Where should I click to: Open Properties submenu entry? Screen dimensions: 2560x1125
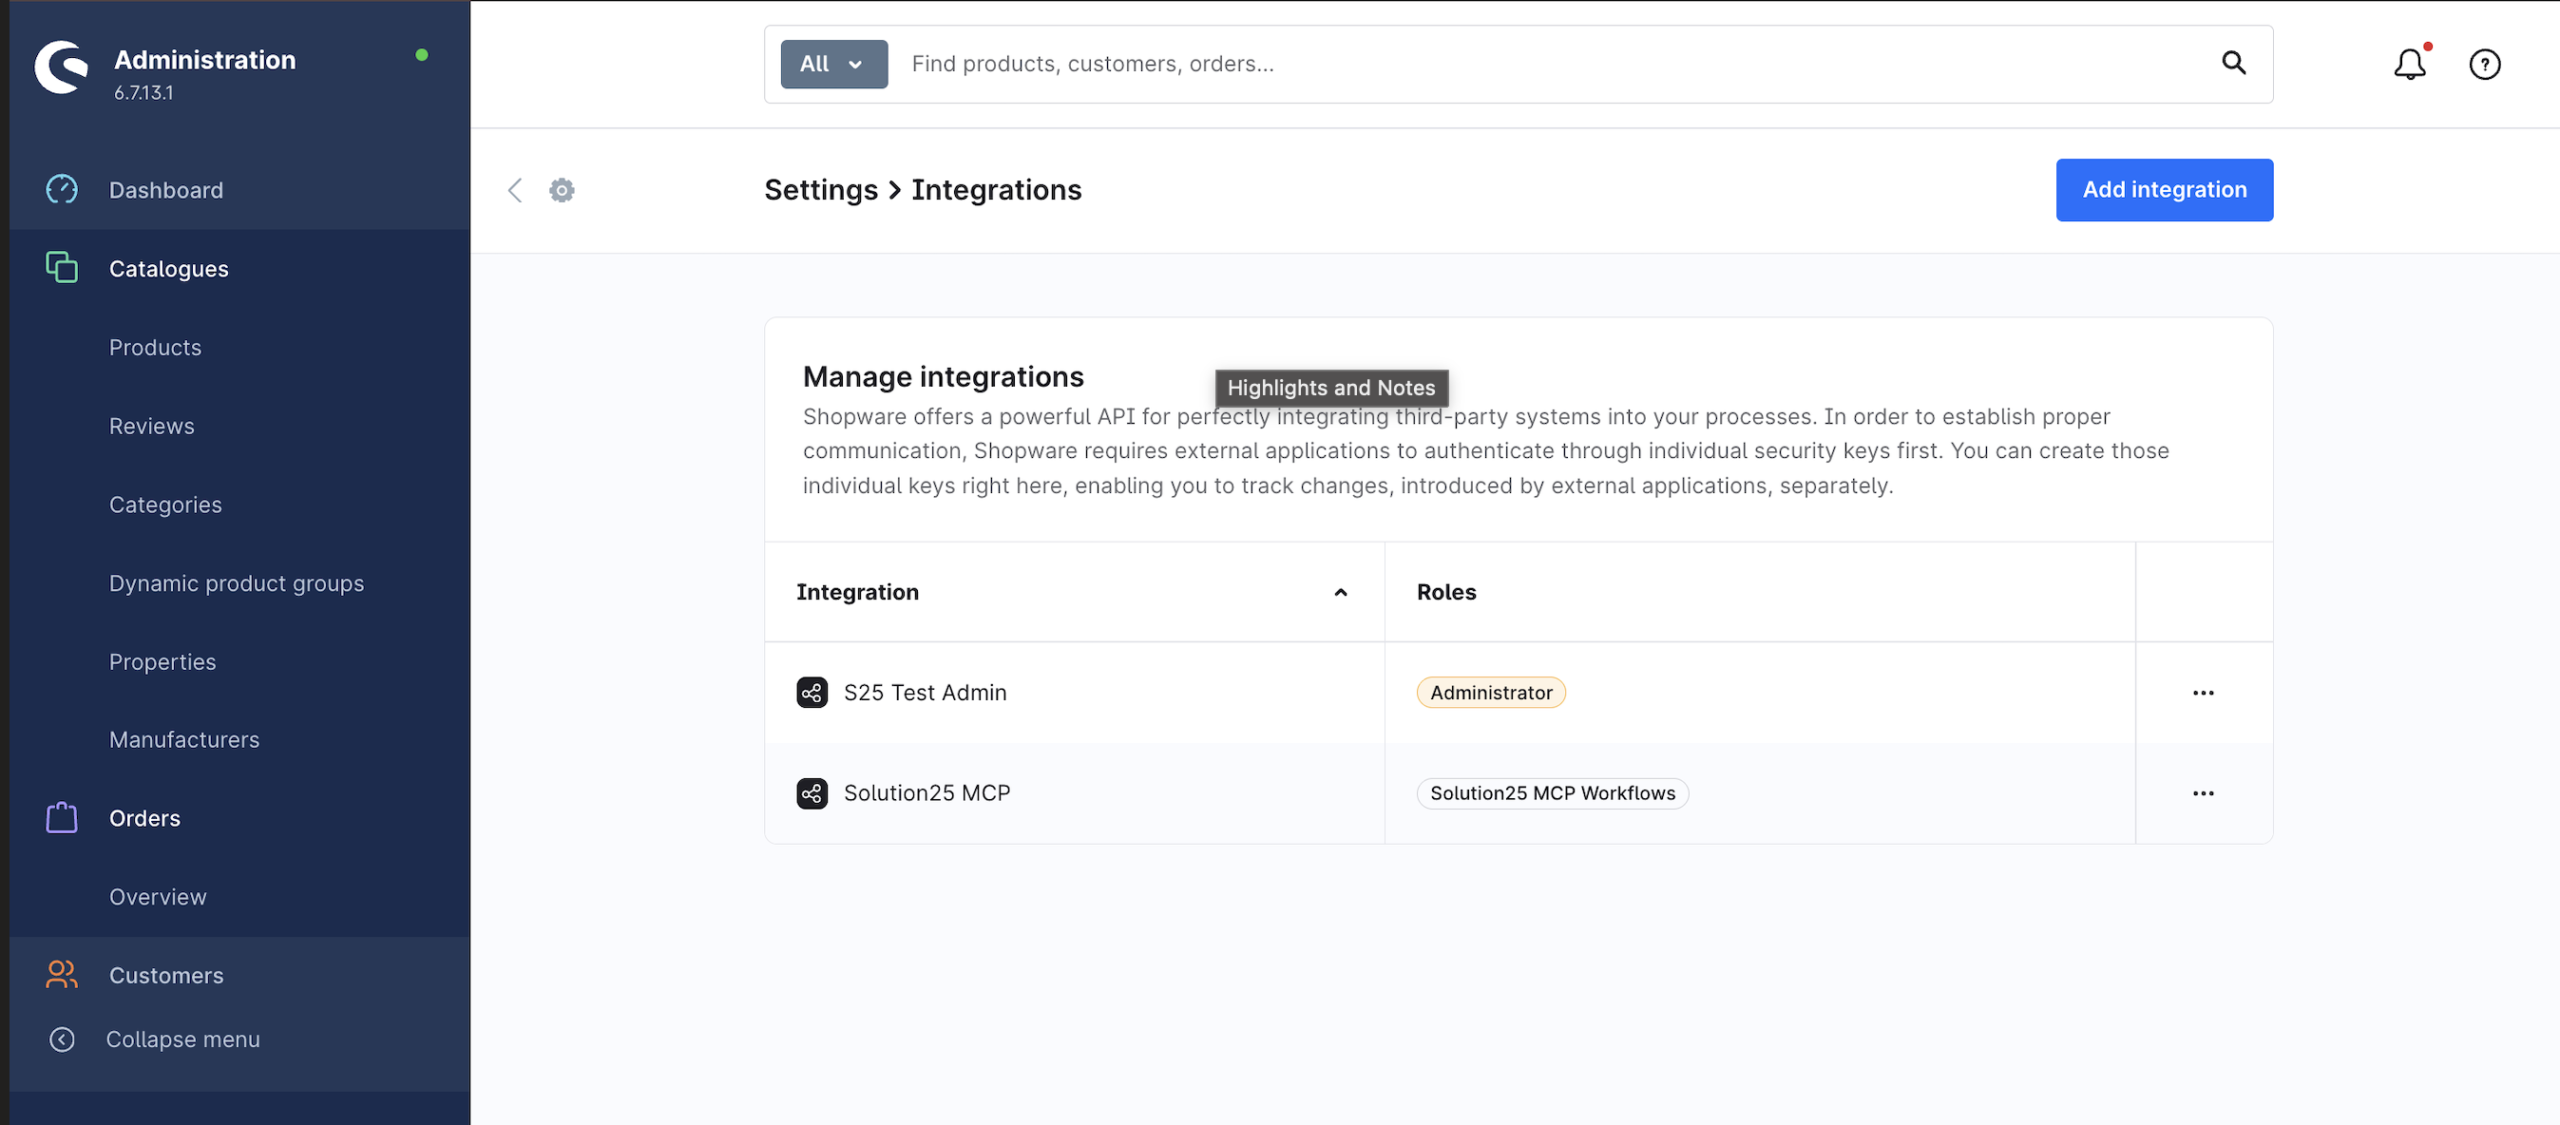[x=162, y=662]
